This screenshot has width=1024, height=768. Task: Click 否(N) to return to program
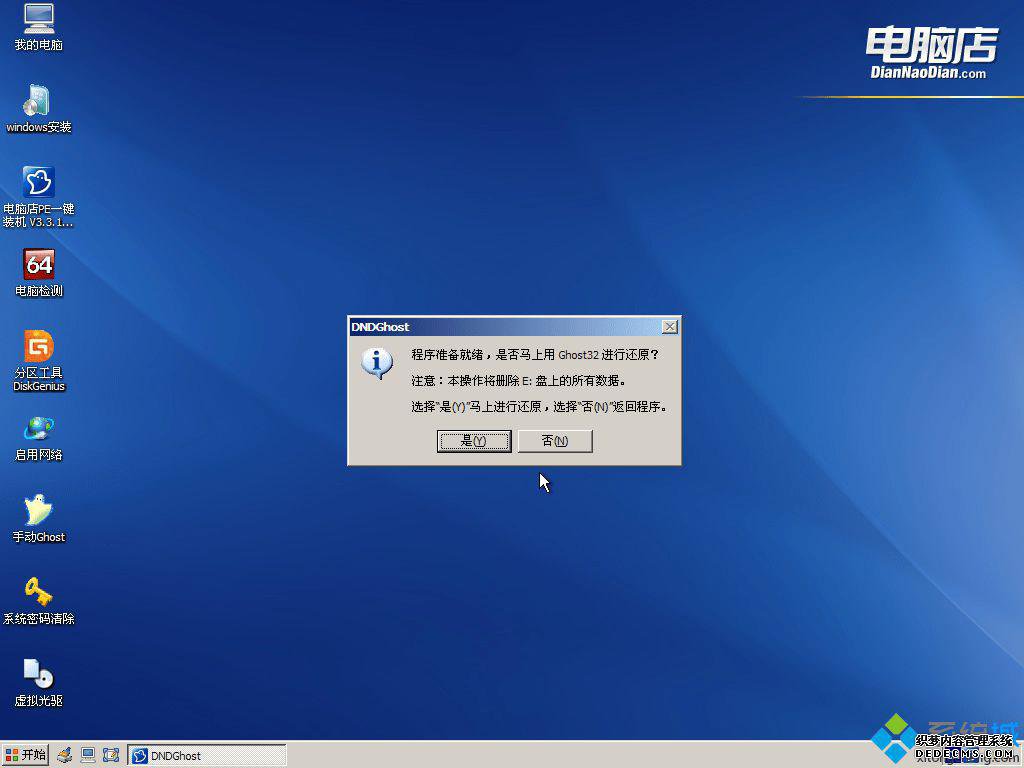(555, 441)
